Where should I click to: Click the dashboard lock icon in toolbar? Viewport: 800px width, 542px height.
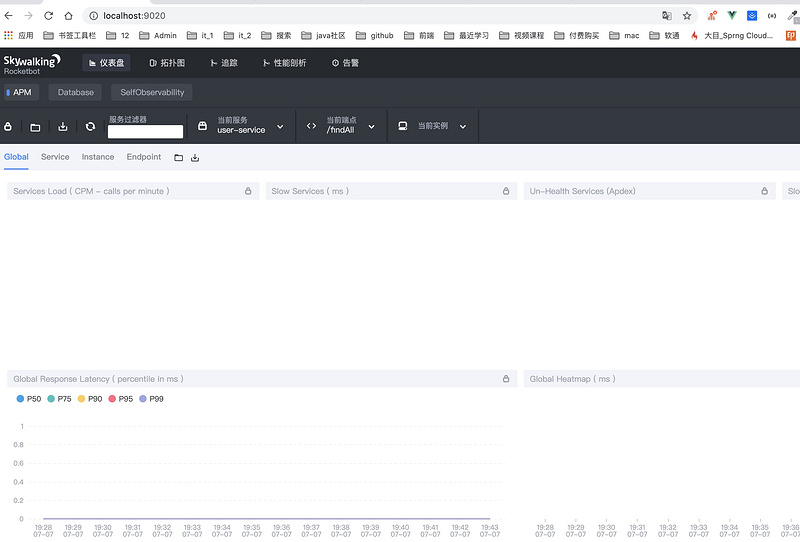click(8, 126)
